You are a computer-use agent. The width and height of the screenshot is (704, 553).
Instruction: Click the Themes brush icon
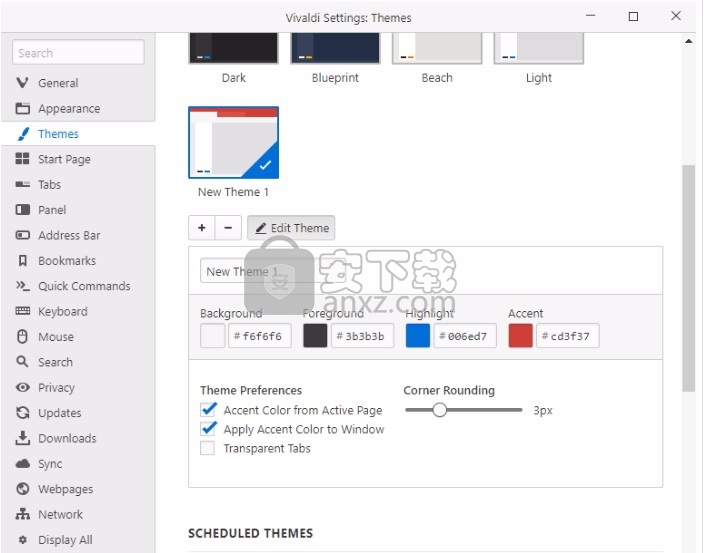[23, 134]
